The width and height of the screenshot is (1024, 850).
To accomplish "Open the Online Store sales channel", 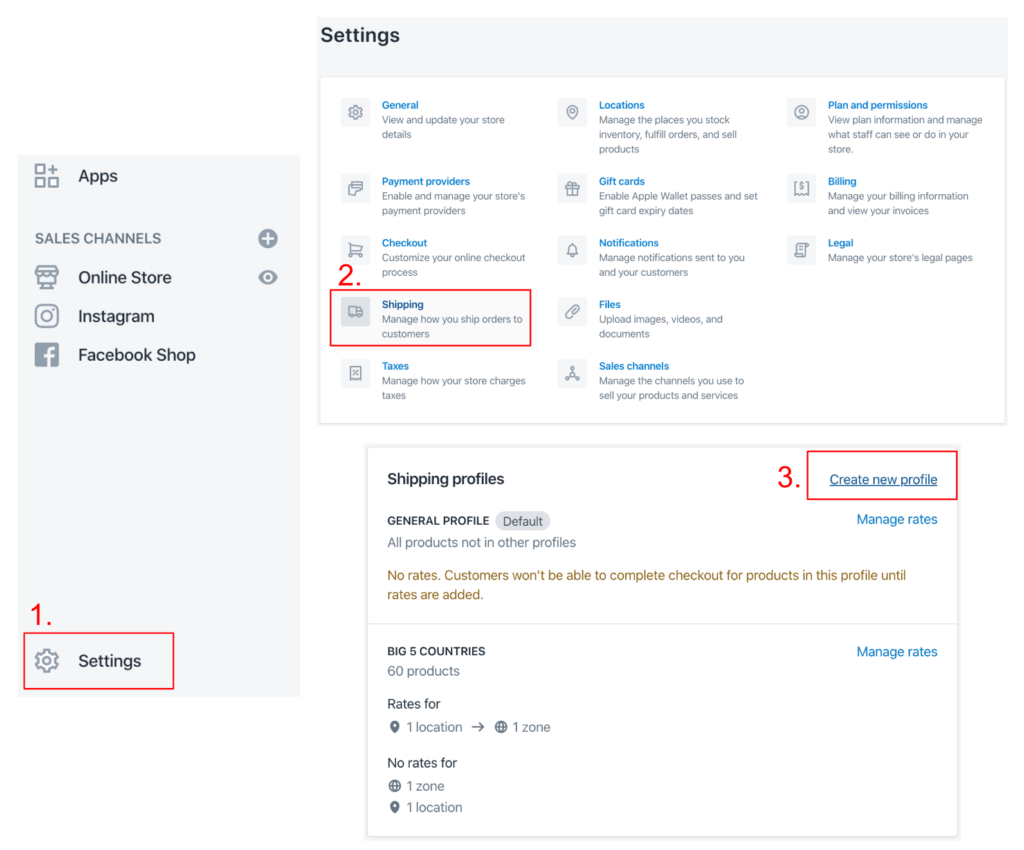I will click(124, 277).
